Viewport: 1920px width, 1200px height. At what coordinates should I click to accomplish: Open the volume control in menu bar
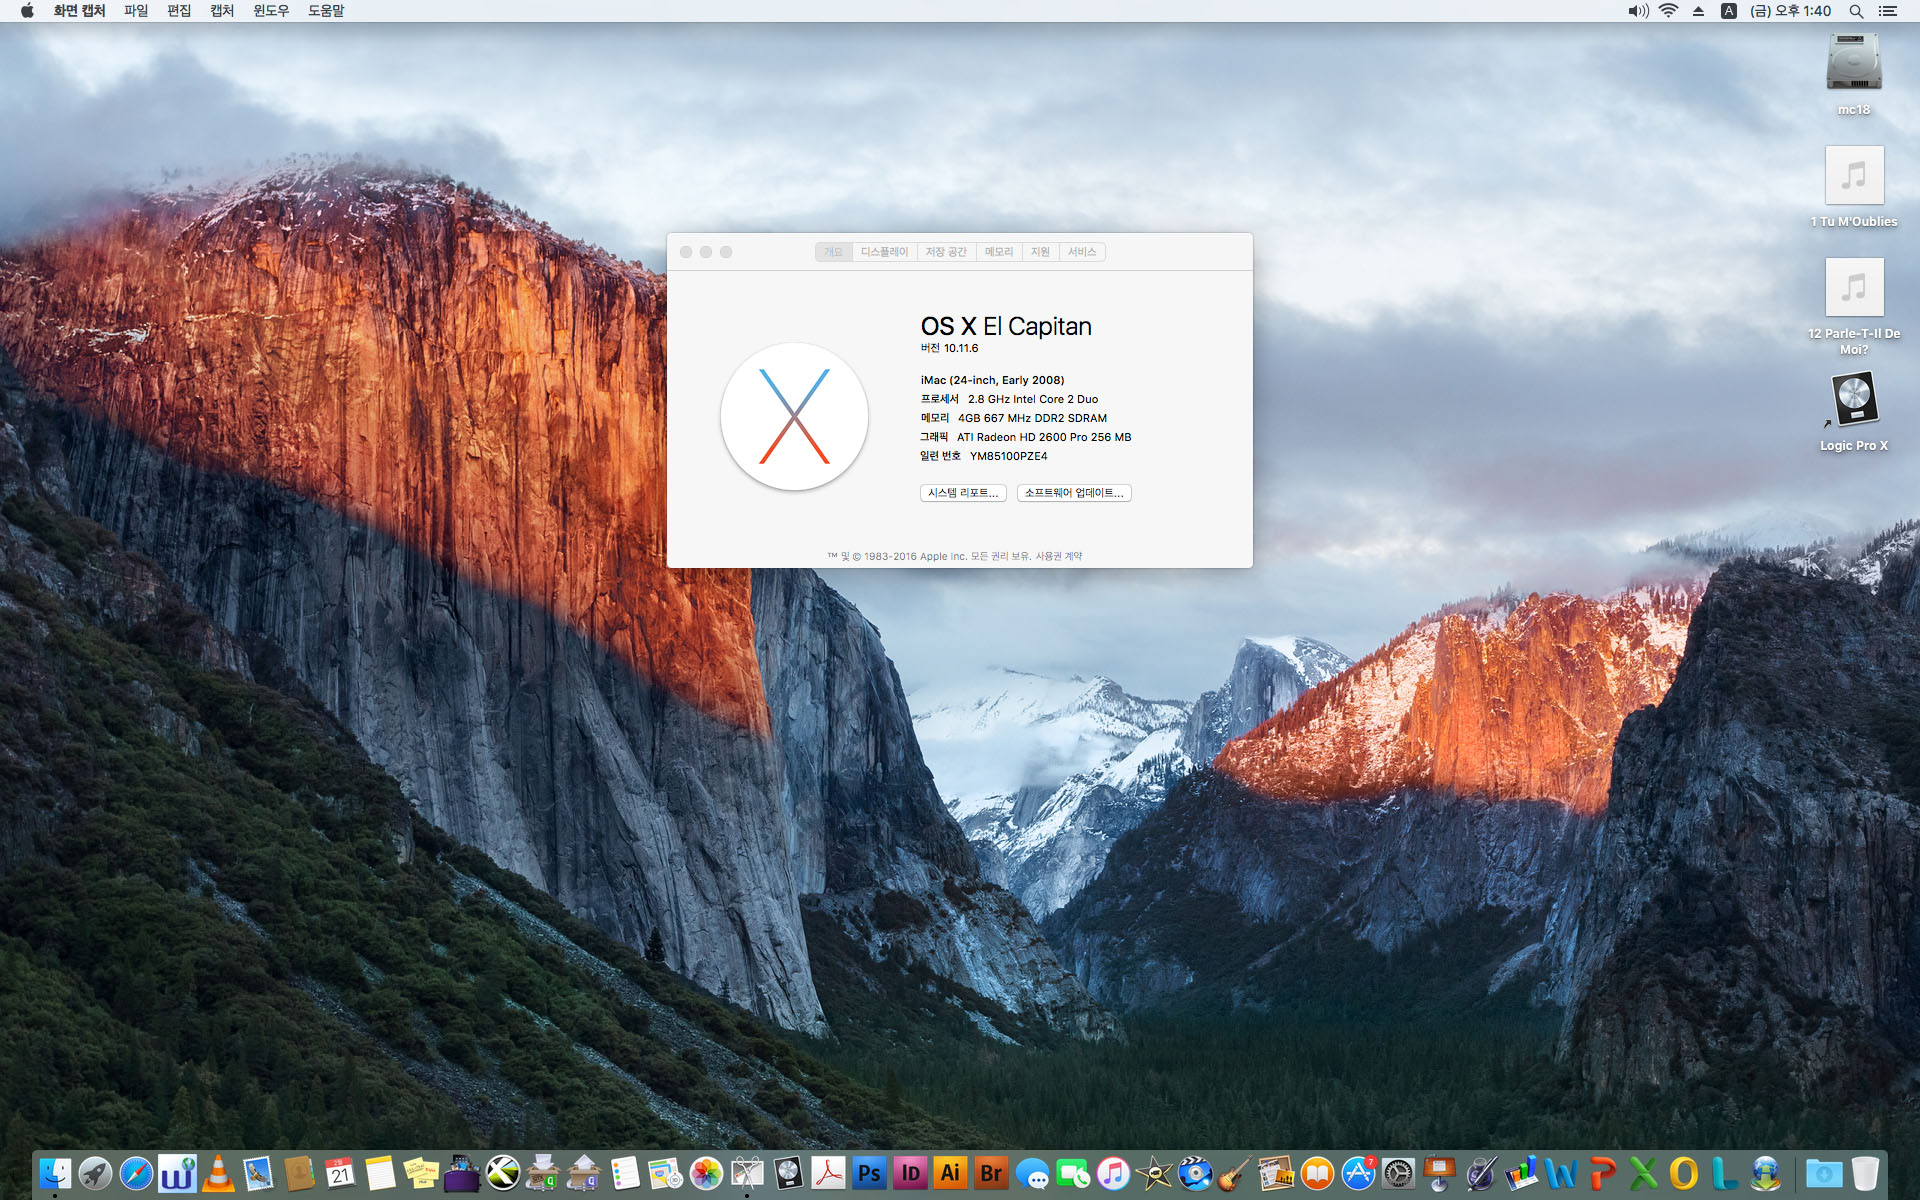point(1637,11)
